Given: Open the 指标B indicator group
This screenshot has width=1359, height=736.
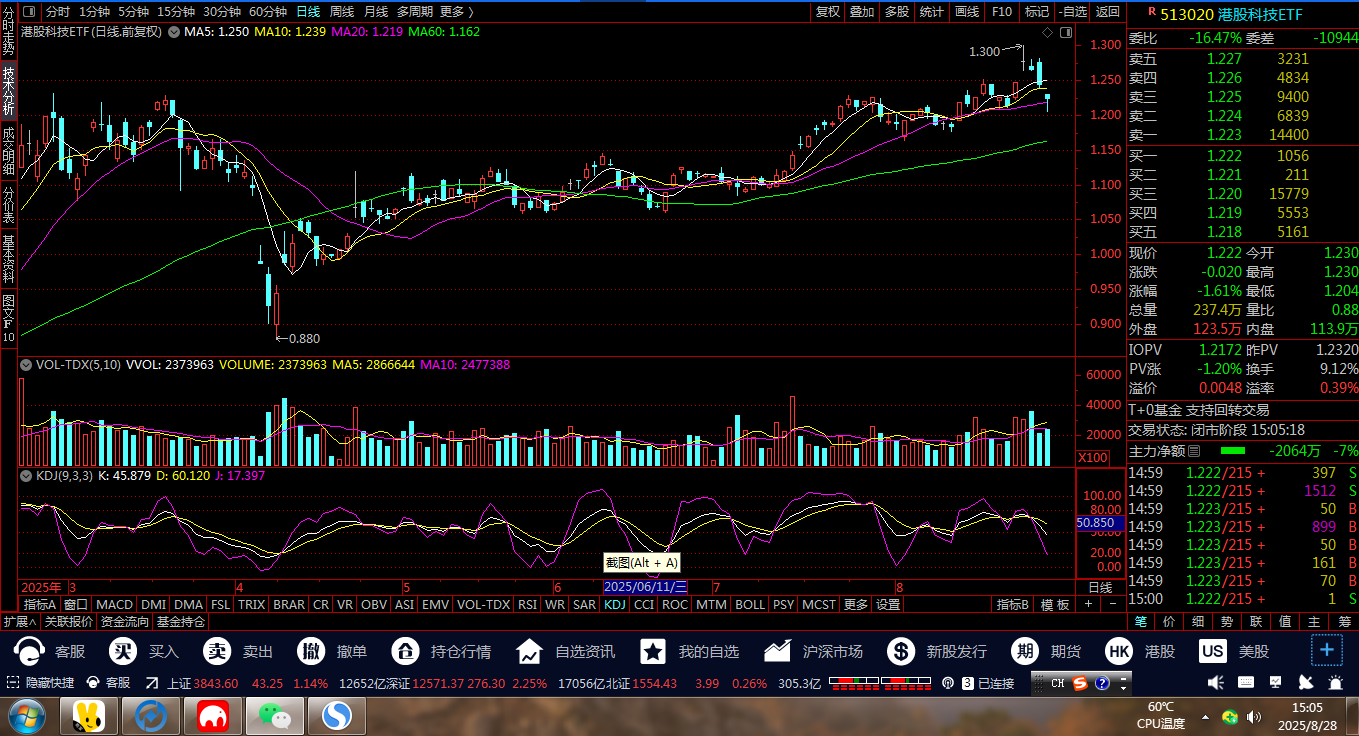Looking at the screenshot, I should (1012, 604).
